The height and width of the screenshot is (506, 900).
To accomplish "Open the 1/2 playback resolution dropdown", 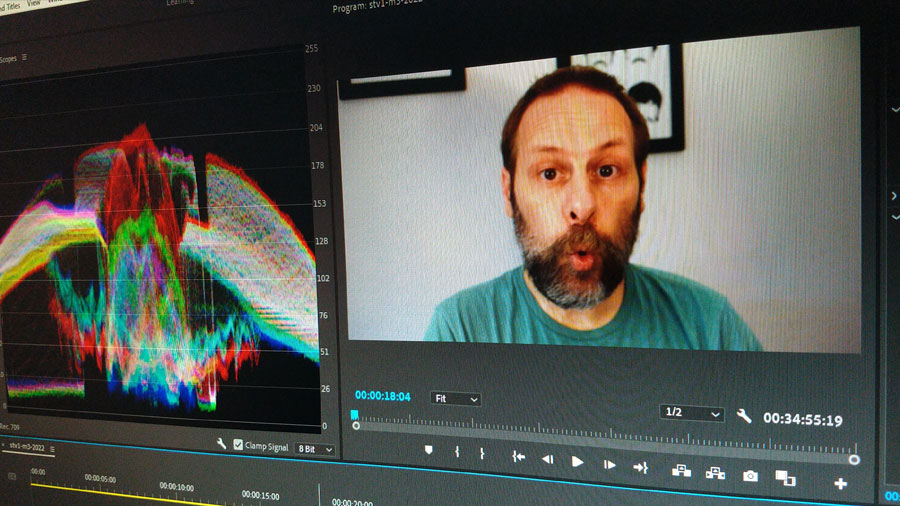I will (x=692, y=412).
